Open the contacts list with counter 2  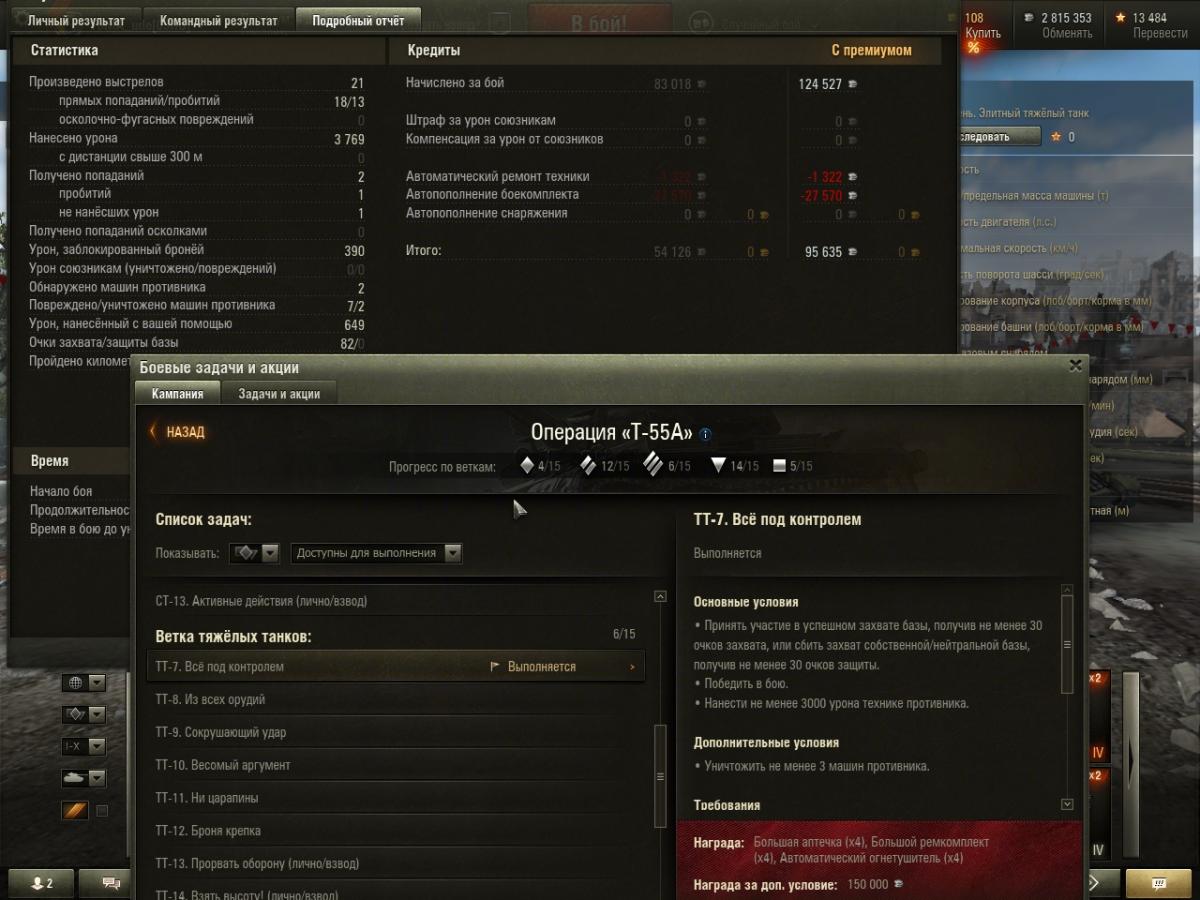pos(41,883)
